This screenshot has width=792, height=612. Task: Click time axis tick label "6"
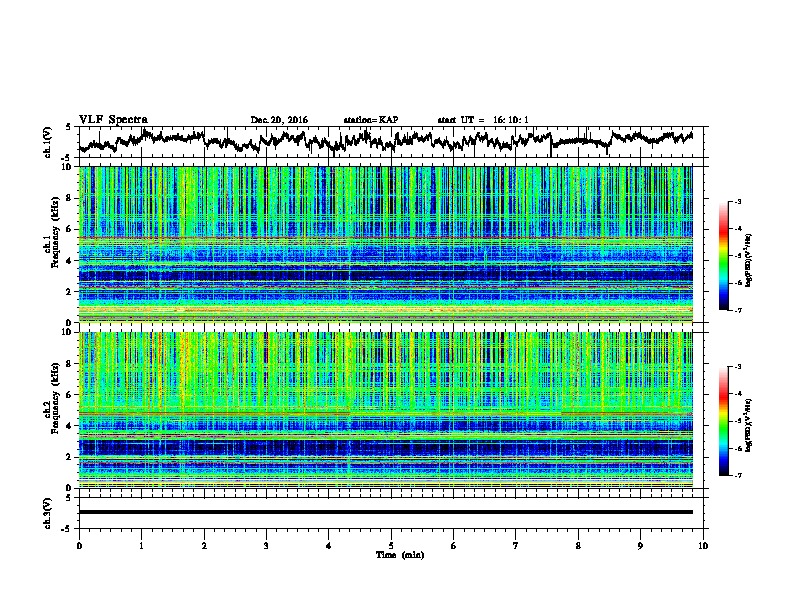point(454,546)
